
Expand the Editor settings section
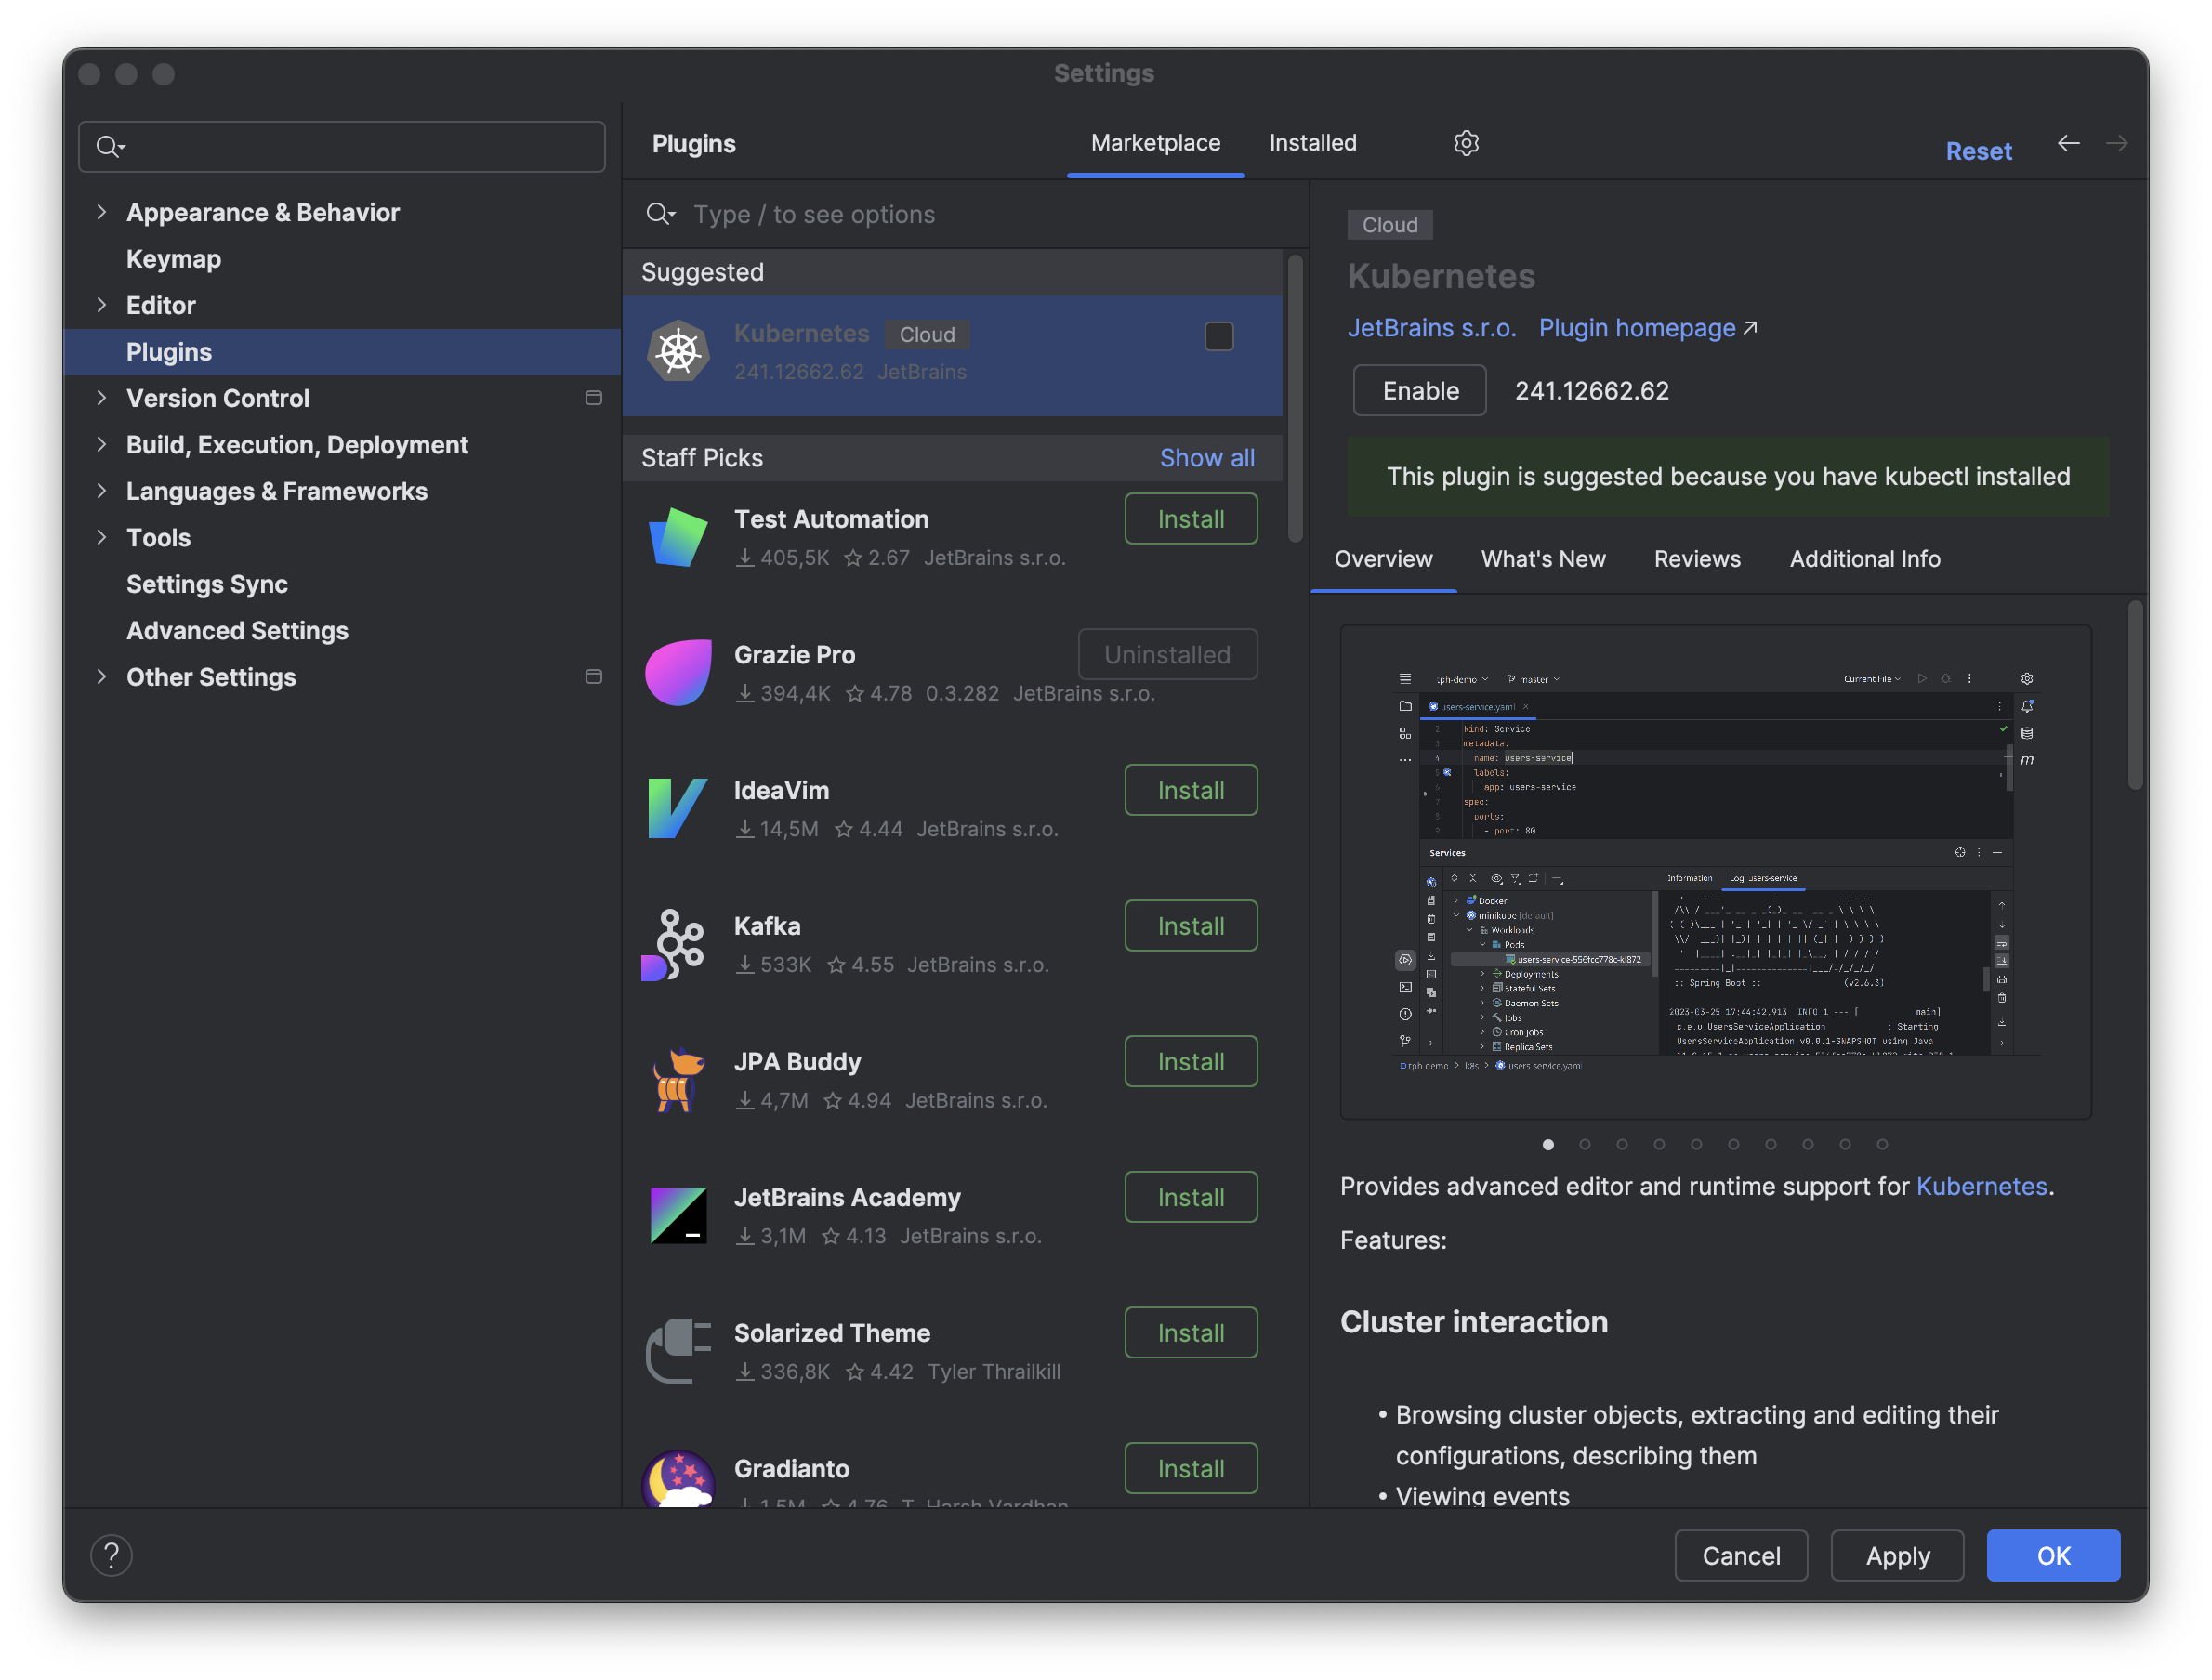point(101,305)
